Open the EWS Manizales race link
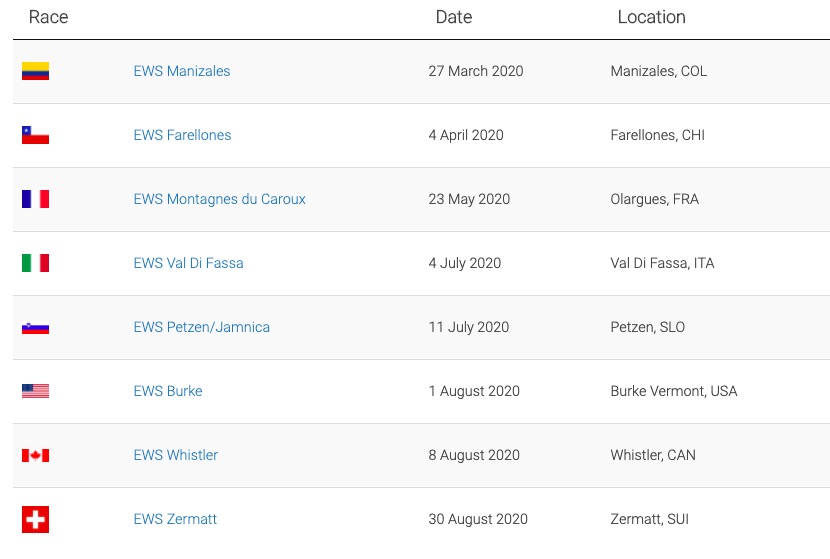The image size is (830, 559). click(182, 71)
